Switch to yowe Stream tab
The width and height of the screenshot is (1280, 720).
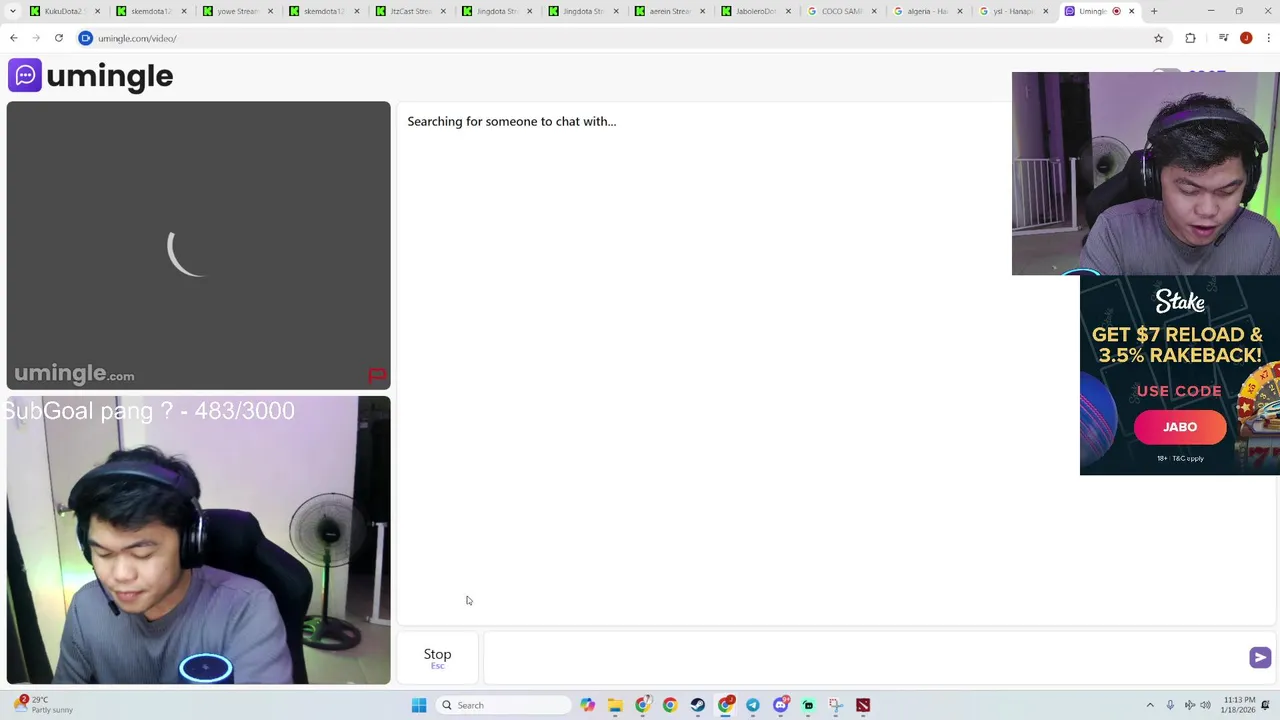tap(237, 11)
